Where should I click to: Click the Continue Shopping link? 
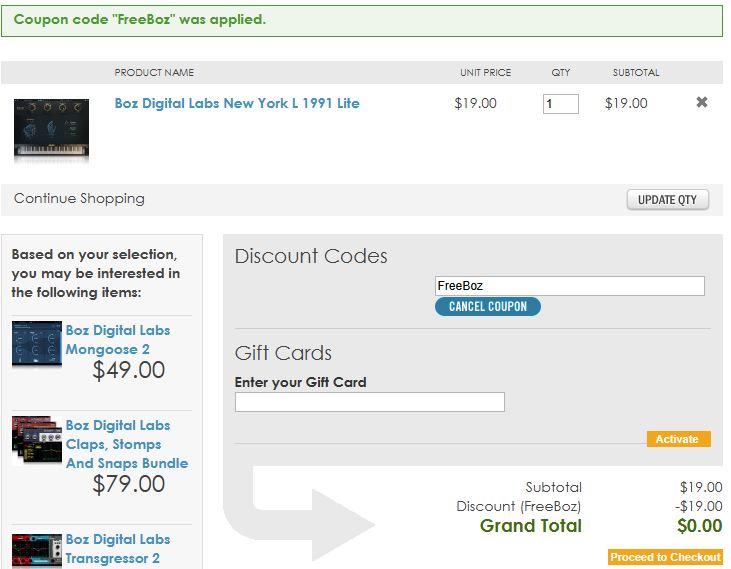(x=79, y=199)
